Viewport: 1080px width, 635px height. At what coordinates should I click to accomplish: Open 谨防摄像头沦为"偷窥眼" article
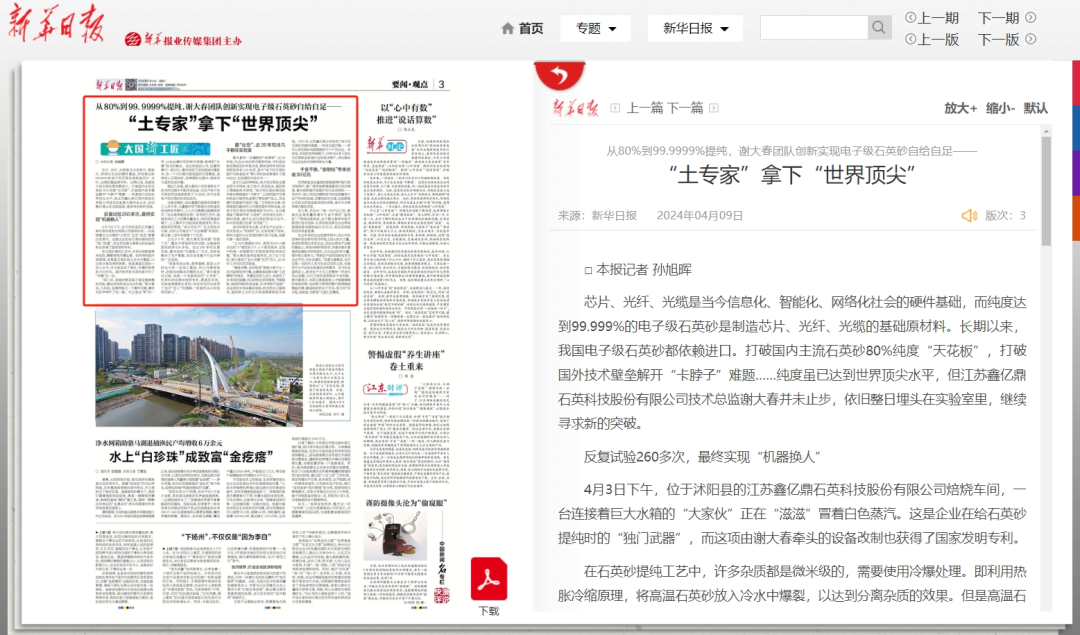406,503
